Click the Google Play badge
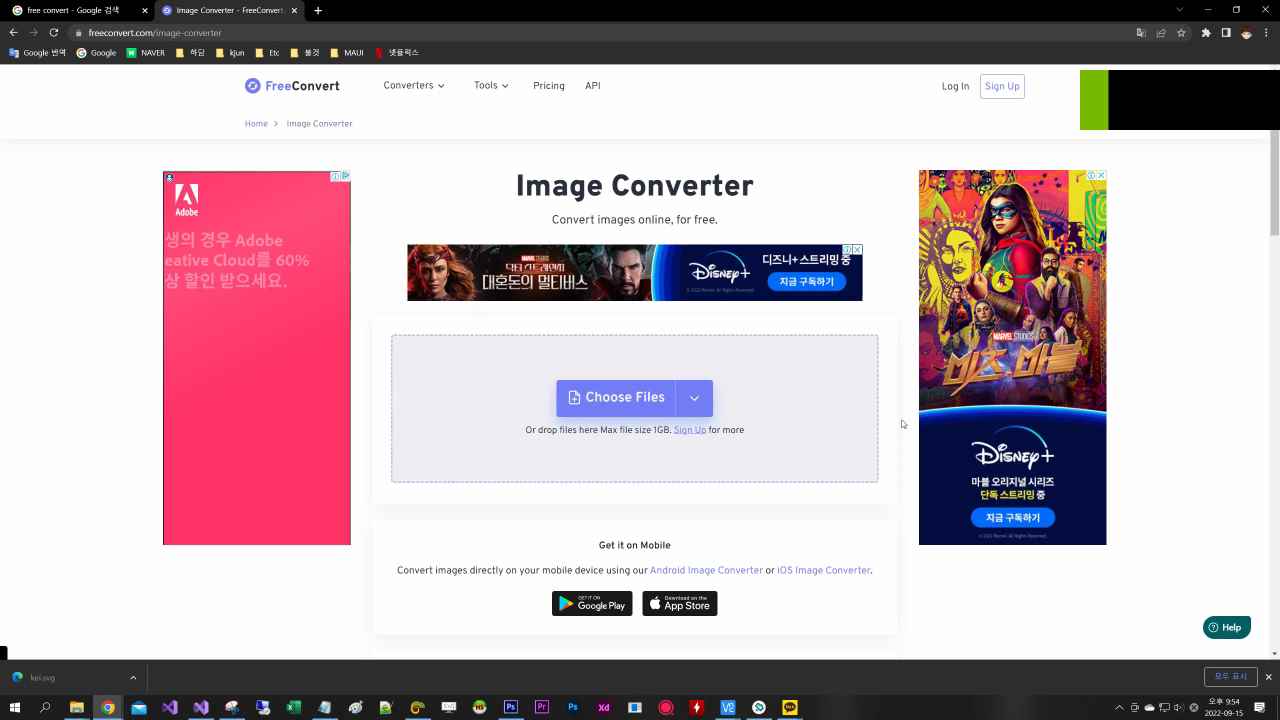The image size is (1280, 720). pyautogui.click(x=592, y=603)
